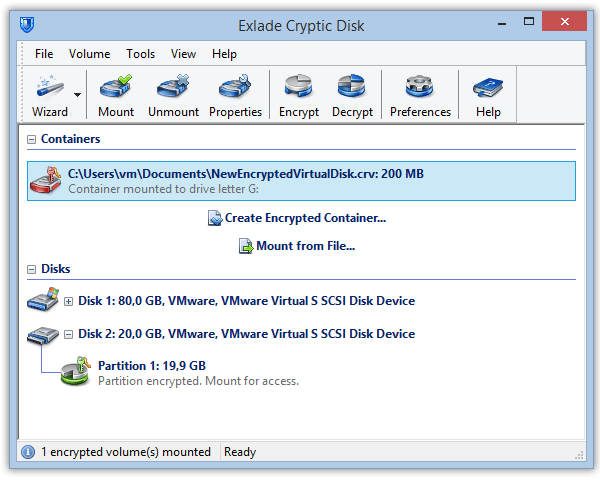Open the Volume menu
The width and height of the screenshot is (600, 480).
coord(90,54)
